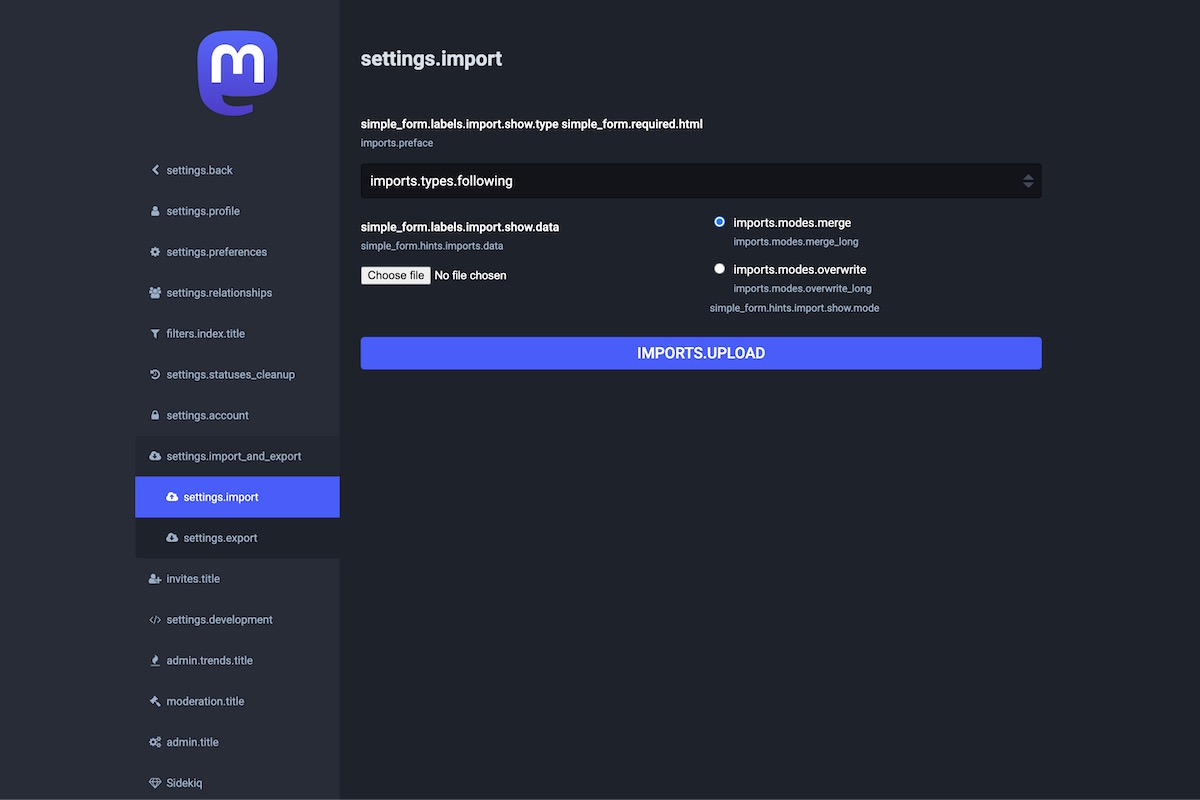Click the gear icon beside settings.preferences
This screenshot has width=1200, height=800.
(155, 252)
